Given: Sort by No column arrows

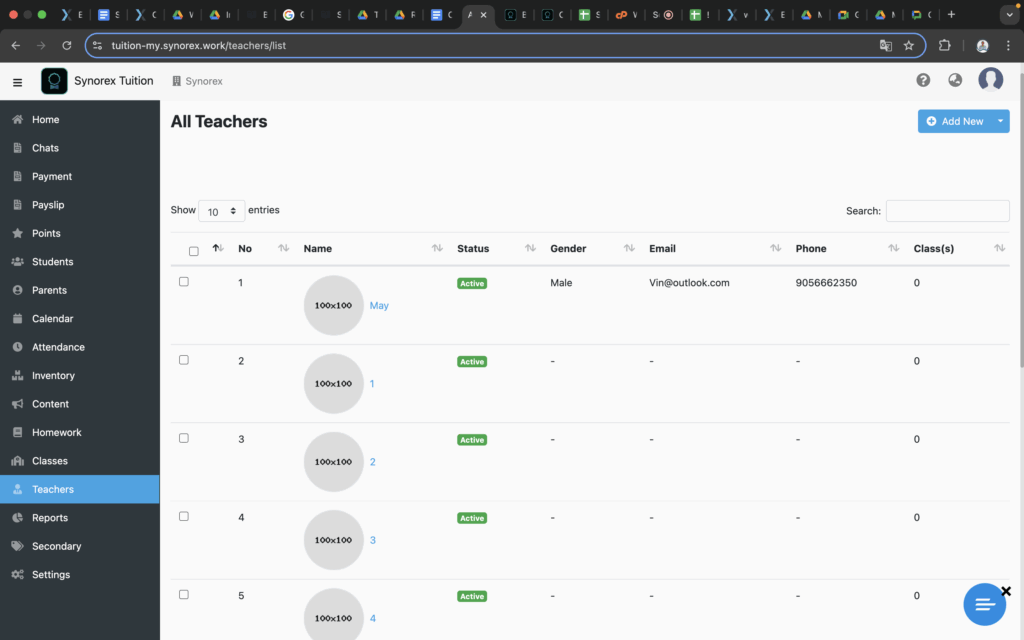Looking at the screenshot, I should tap(283, 248).
